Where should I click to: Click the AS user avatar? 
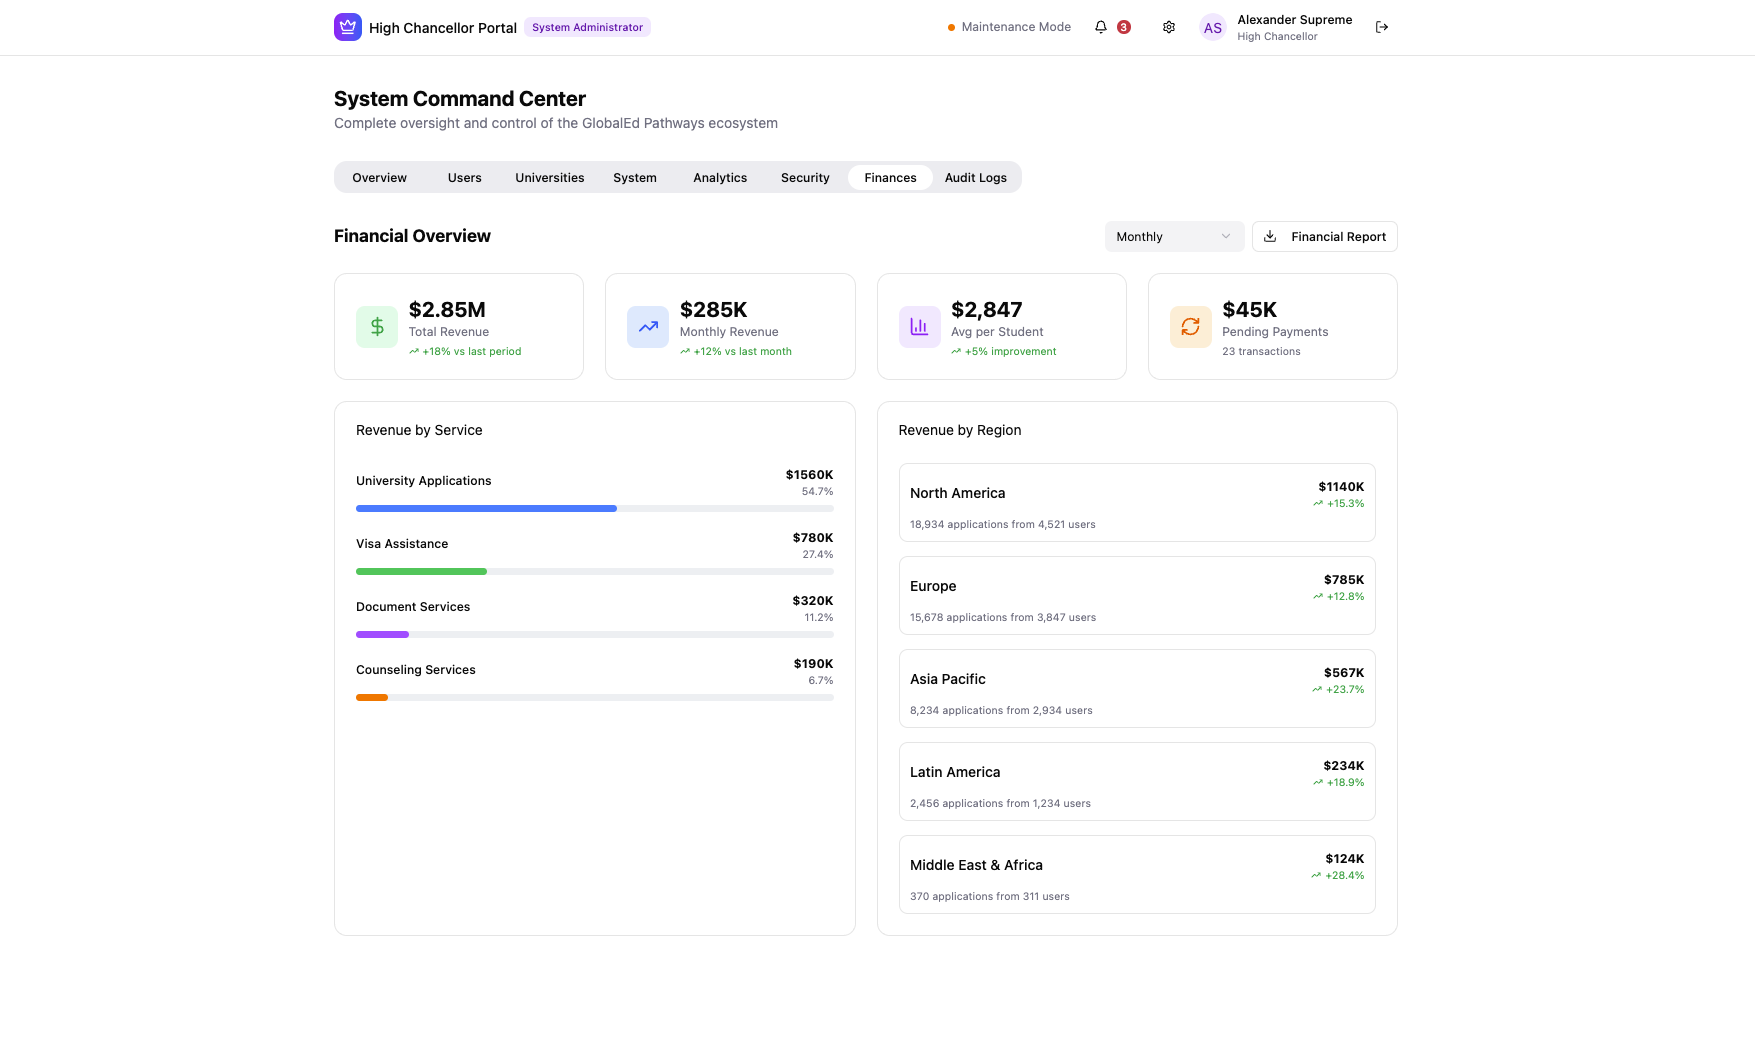pos(1212,28)
